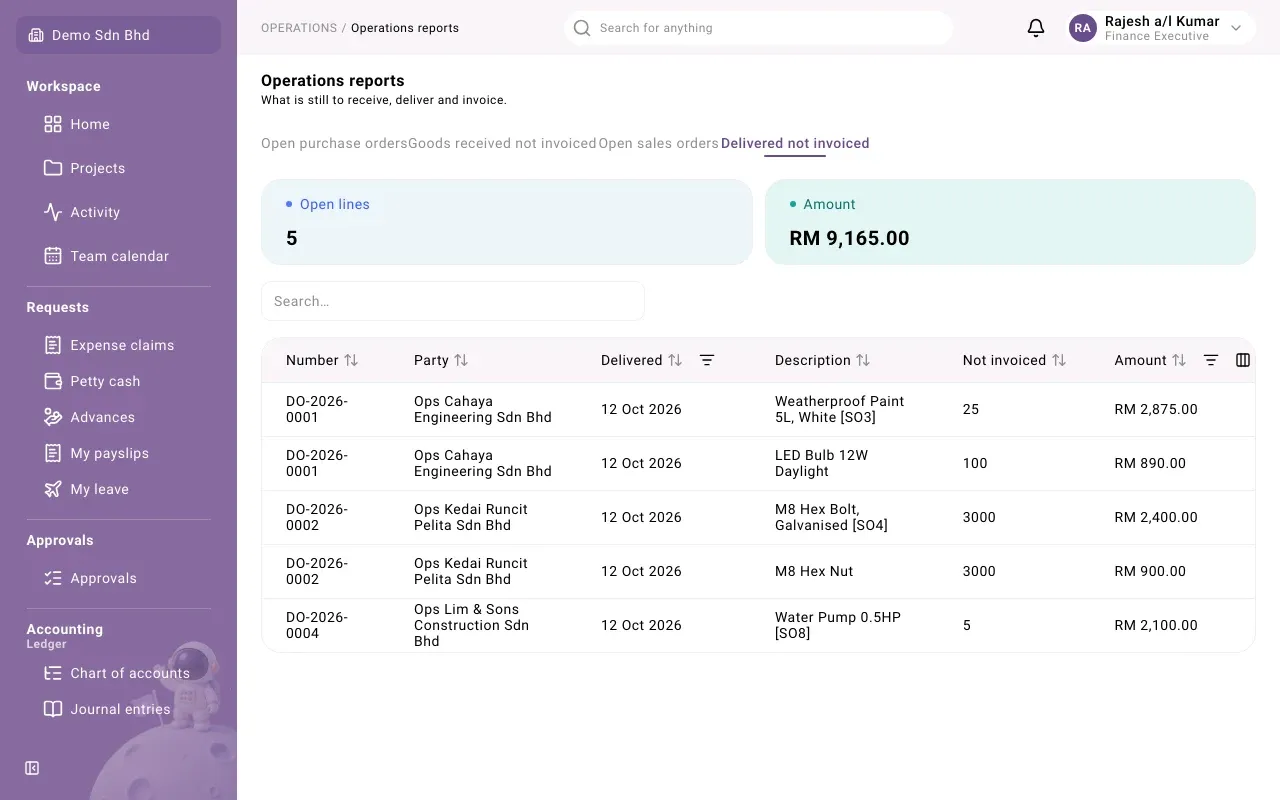1280x800 pixels.
Task: Select the Delivered not invoiced tab
Action: coord(795,143)
